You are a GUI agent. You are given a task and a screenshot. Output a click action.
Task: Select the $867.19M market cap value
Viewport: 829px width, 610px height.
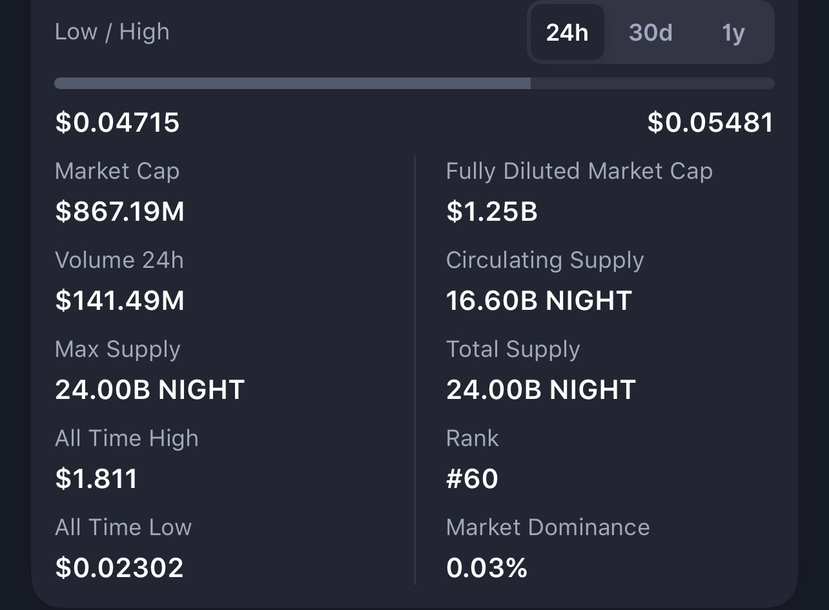point(119,212)
